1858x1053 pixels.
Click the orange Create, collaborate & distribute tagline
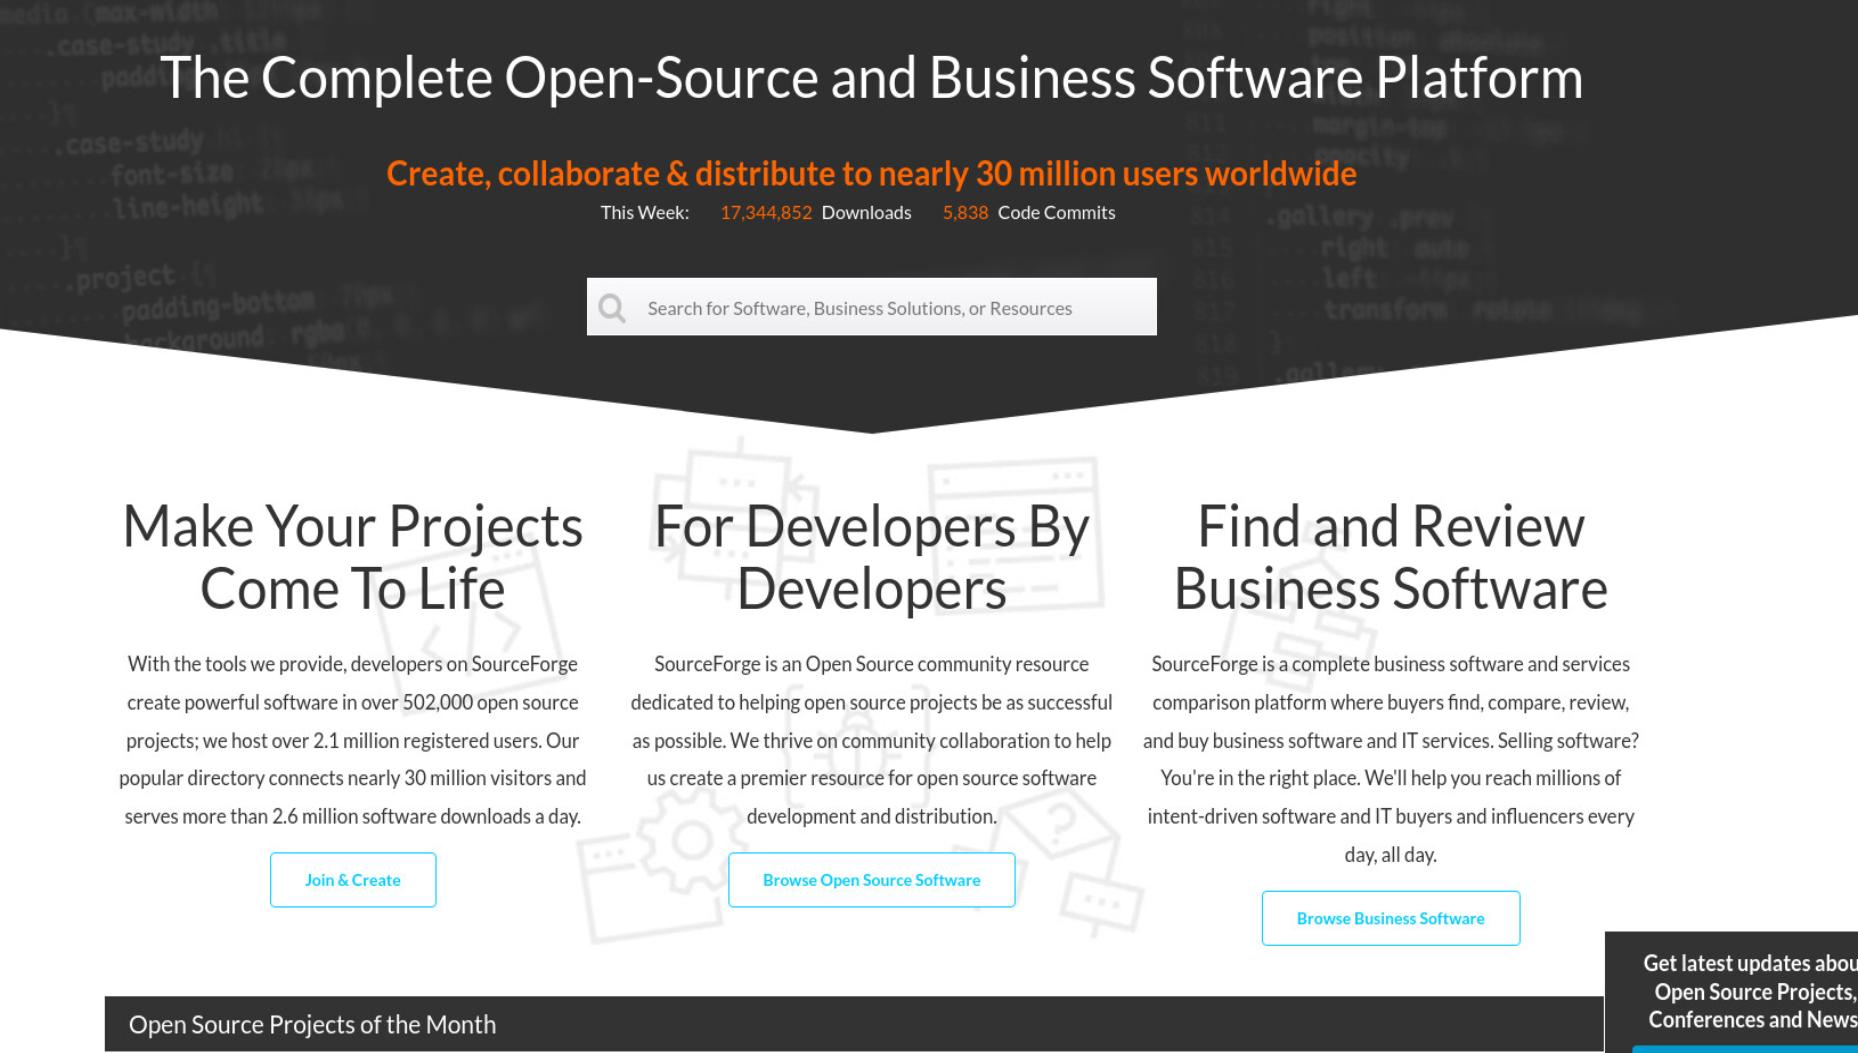[871, 174]
